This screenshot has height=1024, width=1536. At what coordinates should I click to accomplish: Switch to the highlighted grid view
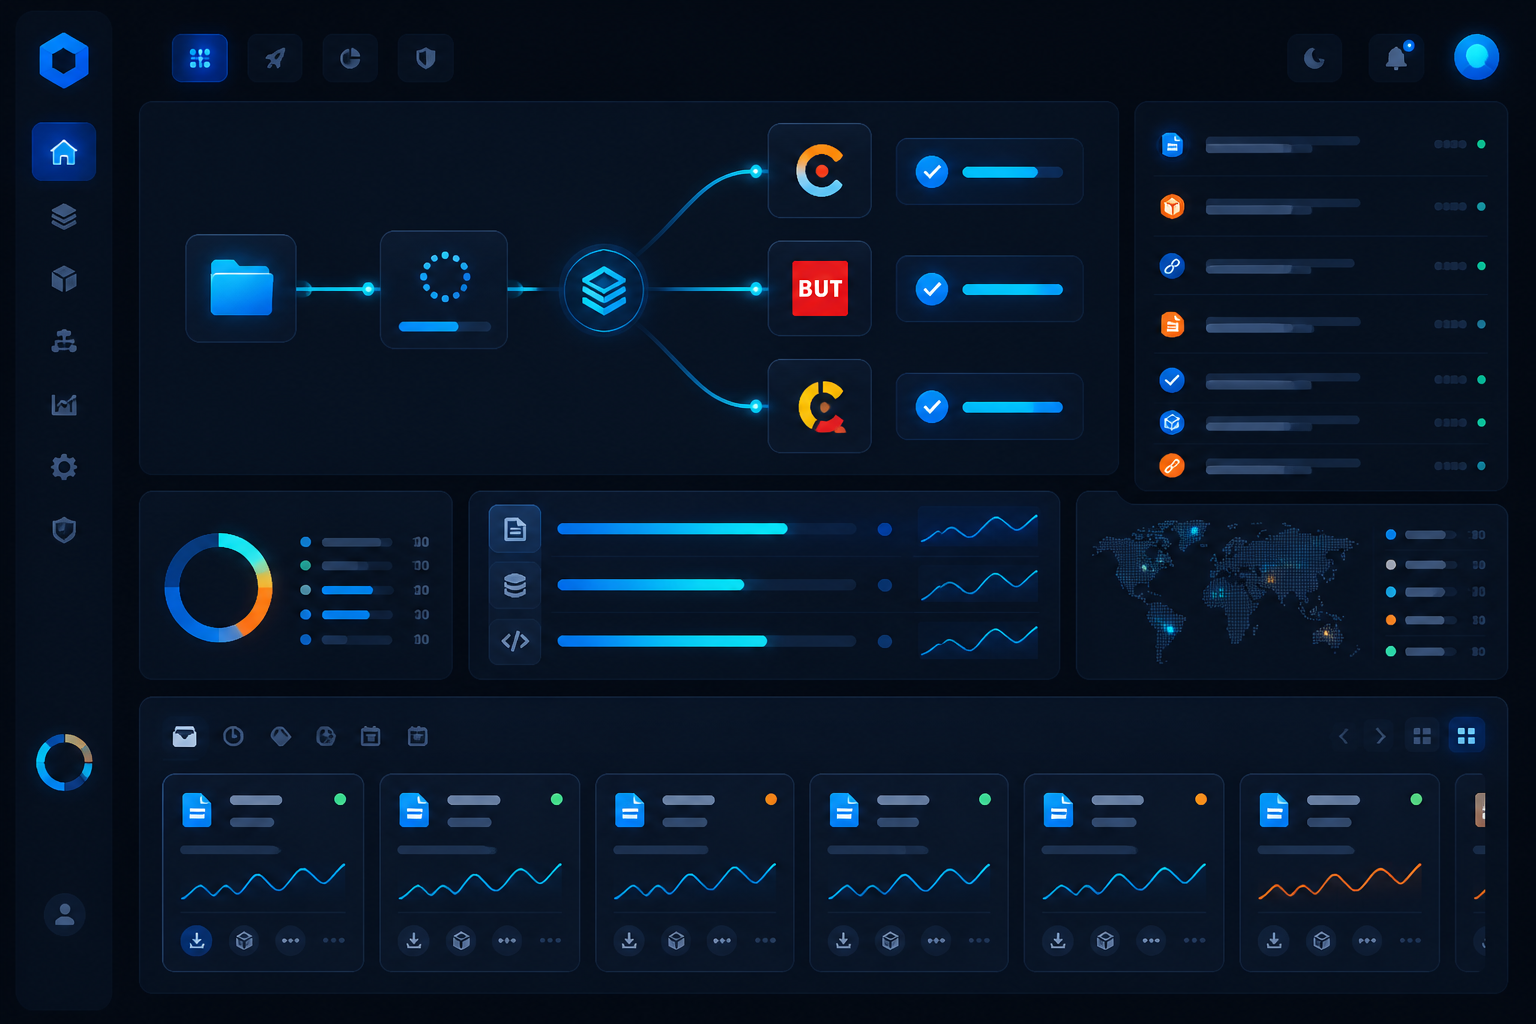1467,736
